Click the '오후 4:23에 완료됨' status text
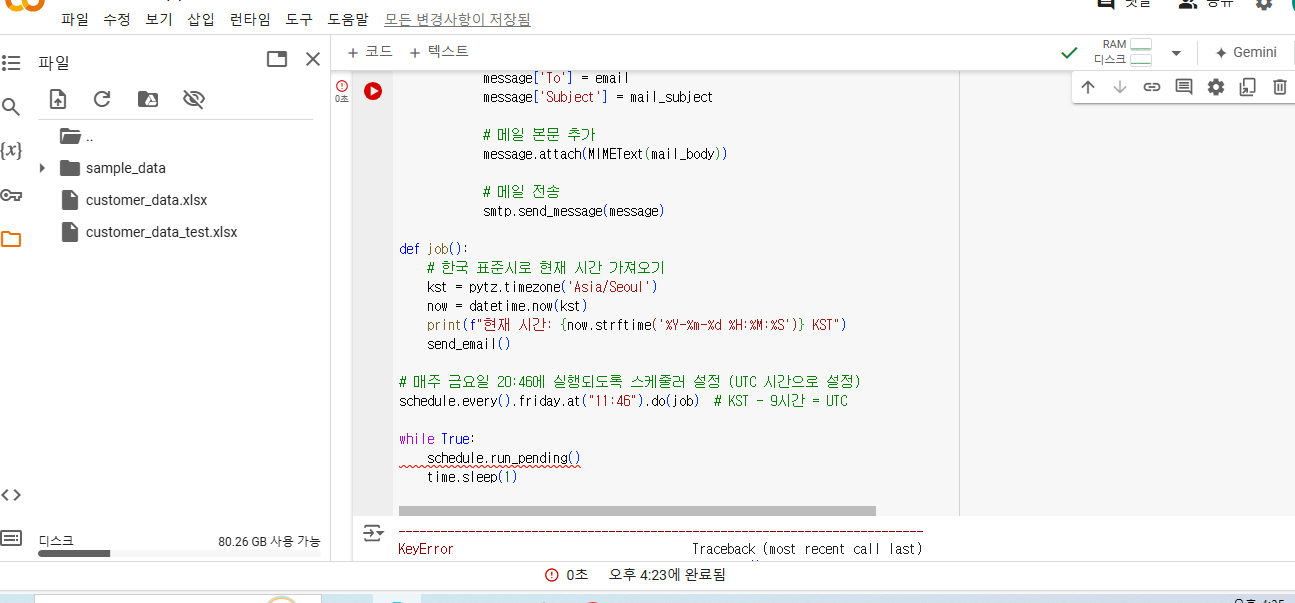Image resolution: width=1295 pixels, height=603 pixels. 667,575
